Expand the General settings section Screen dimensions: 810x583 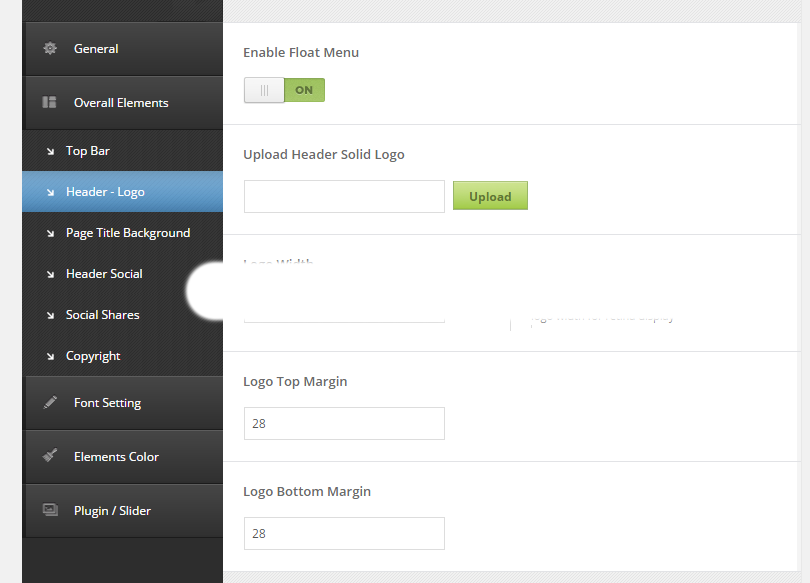(96, 49)
